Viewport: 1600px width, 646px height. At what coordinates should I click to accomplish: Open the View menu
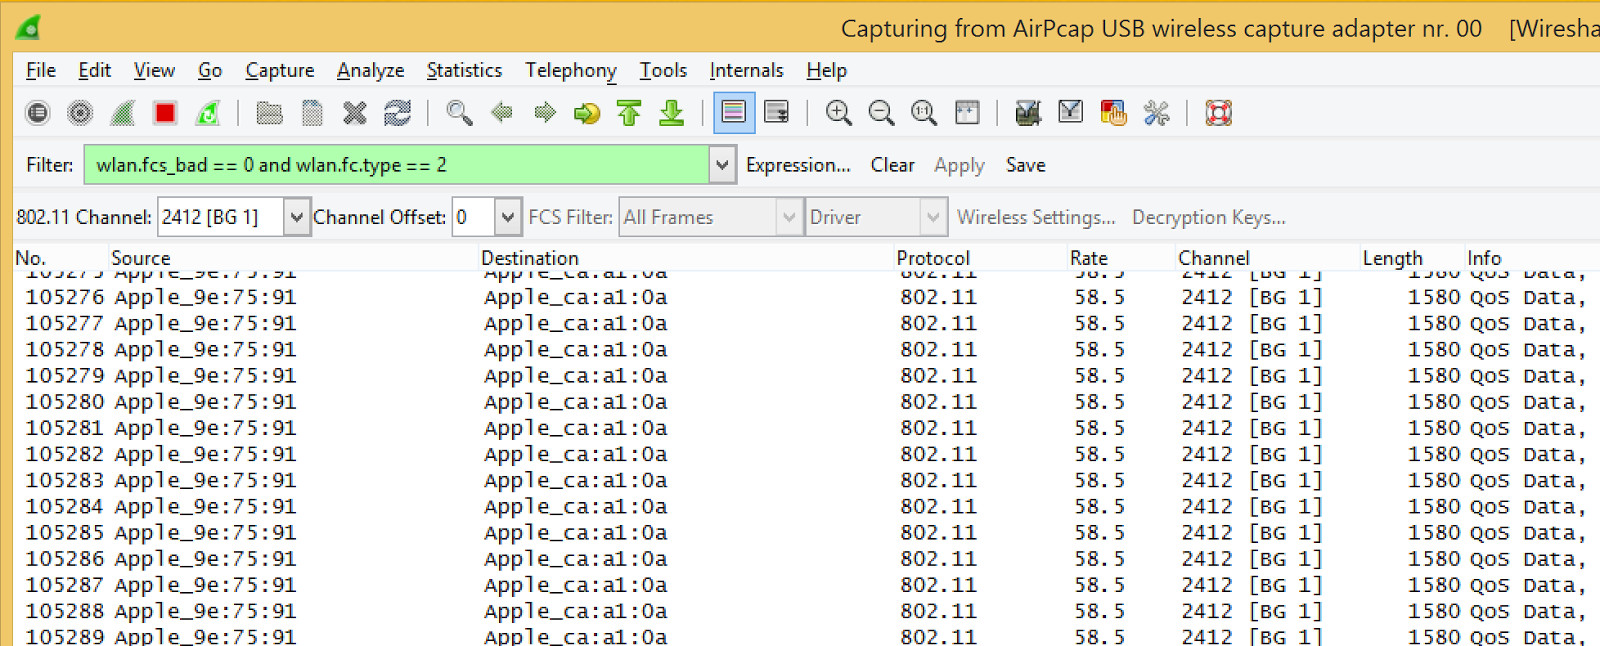pyautogui.click(x=154, y=70)
